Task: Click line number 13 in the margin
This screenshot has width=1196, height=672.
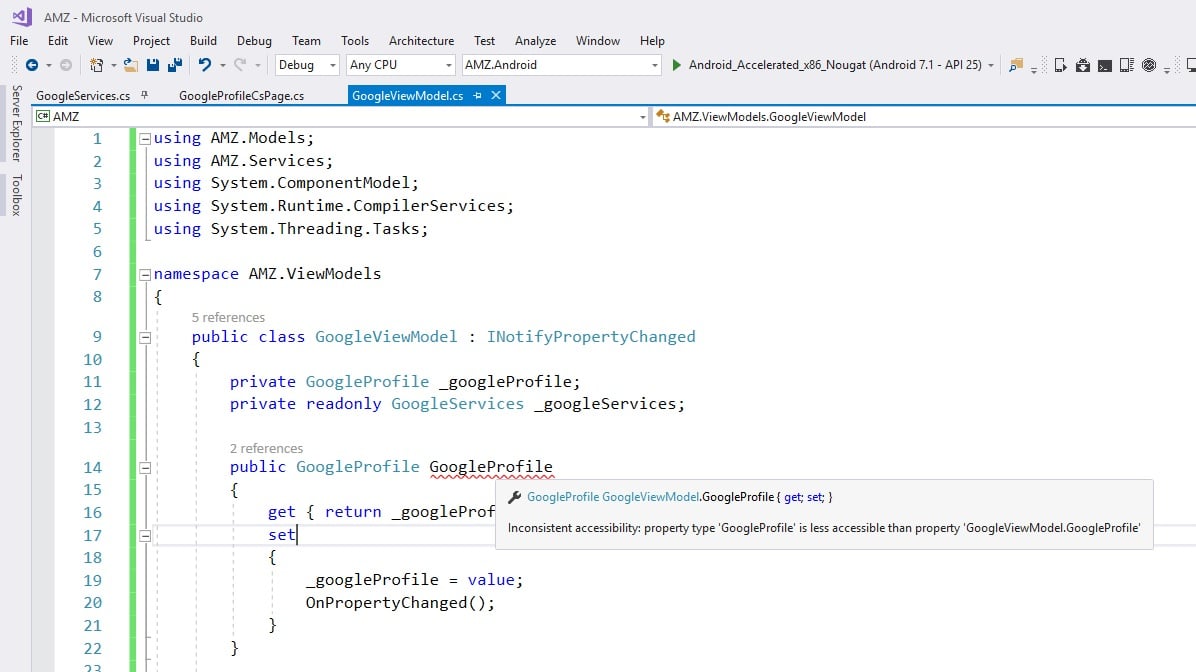Action: coord(92,427)
